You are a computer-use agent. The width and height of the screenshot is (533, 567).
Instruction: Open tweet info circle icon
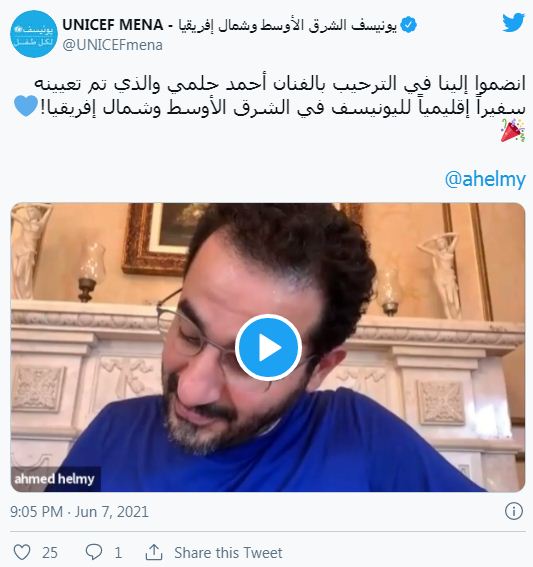pyautogui.click(x=513, y=511)
